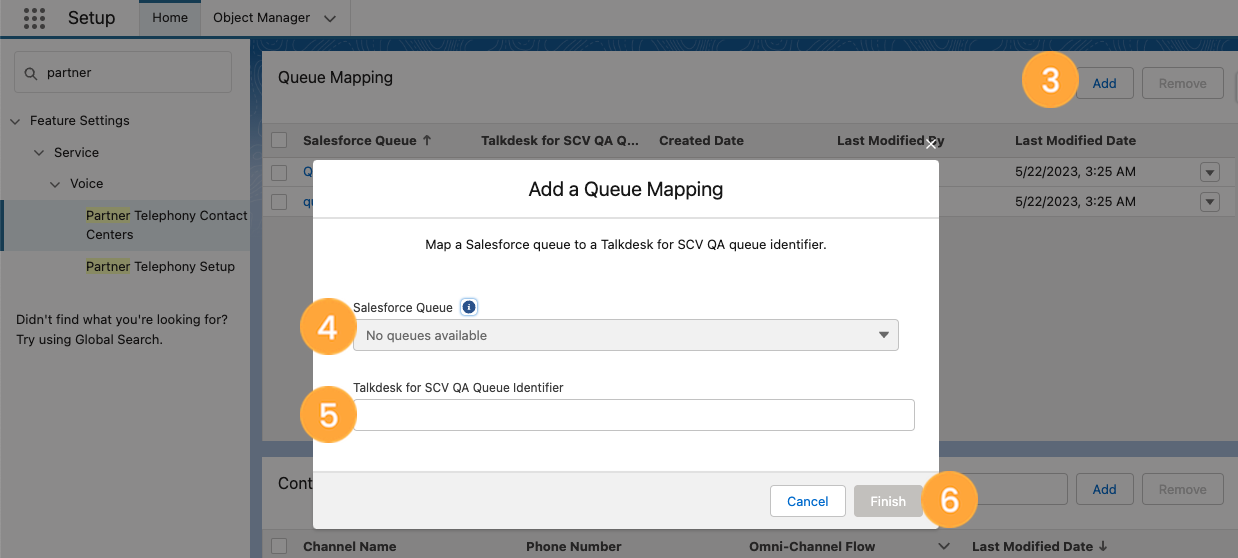Open the Salesforce Queue dropdown
The image size is (1238, 558).
(626, 335)
